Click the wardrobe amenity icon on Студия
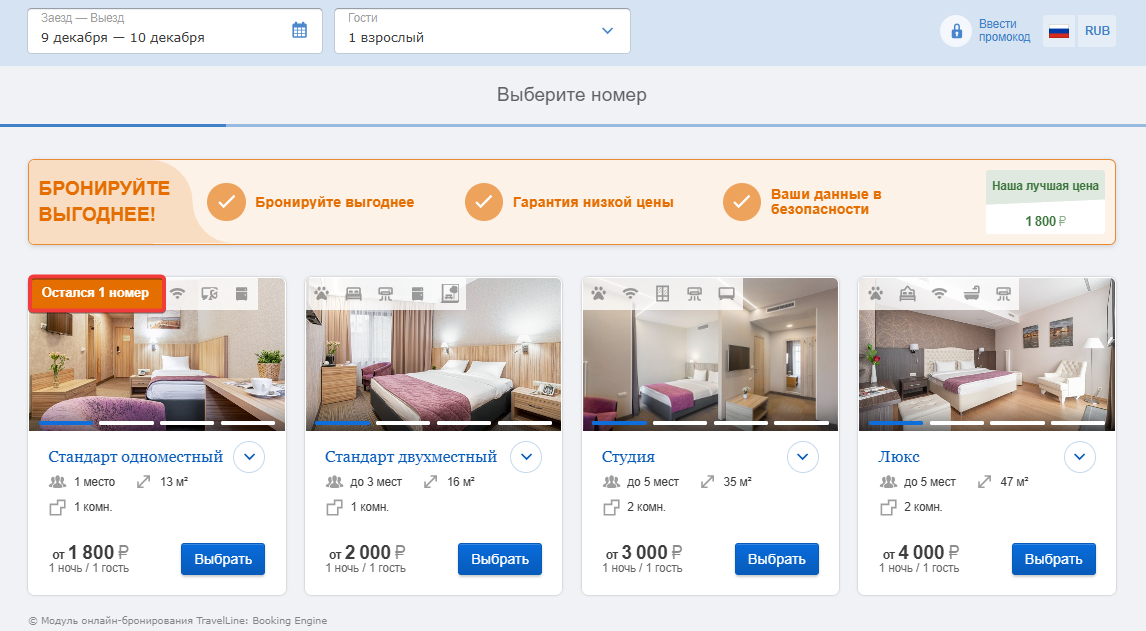The image size is (1146, 631). (662, 294)
